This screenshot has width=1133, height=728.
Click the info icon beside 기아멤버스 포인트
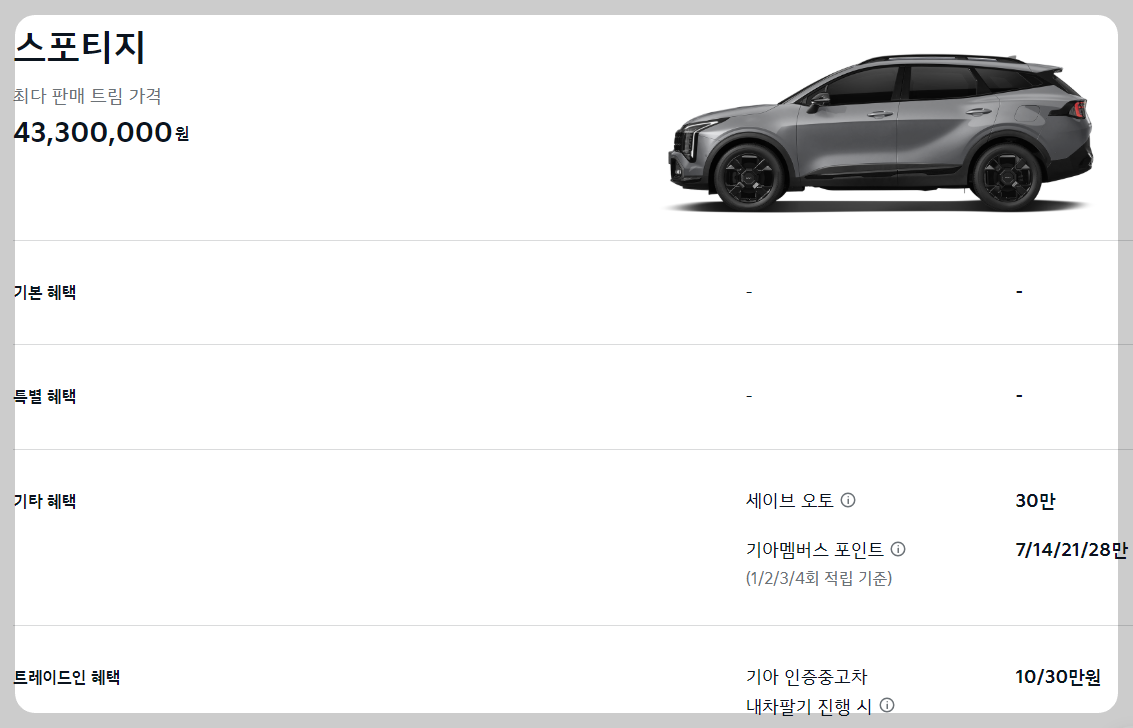(898, 549)
